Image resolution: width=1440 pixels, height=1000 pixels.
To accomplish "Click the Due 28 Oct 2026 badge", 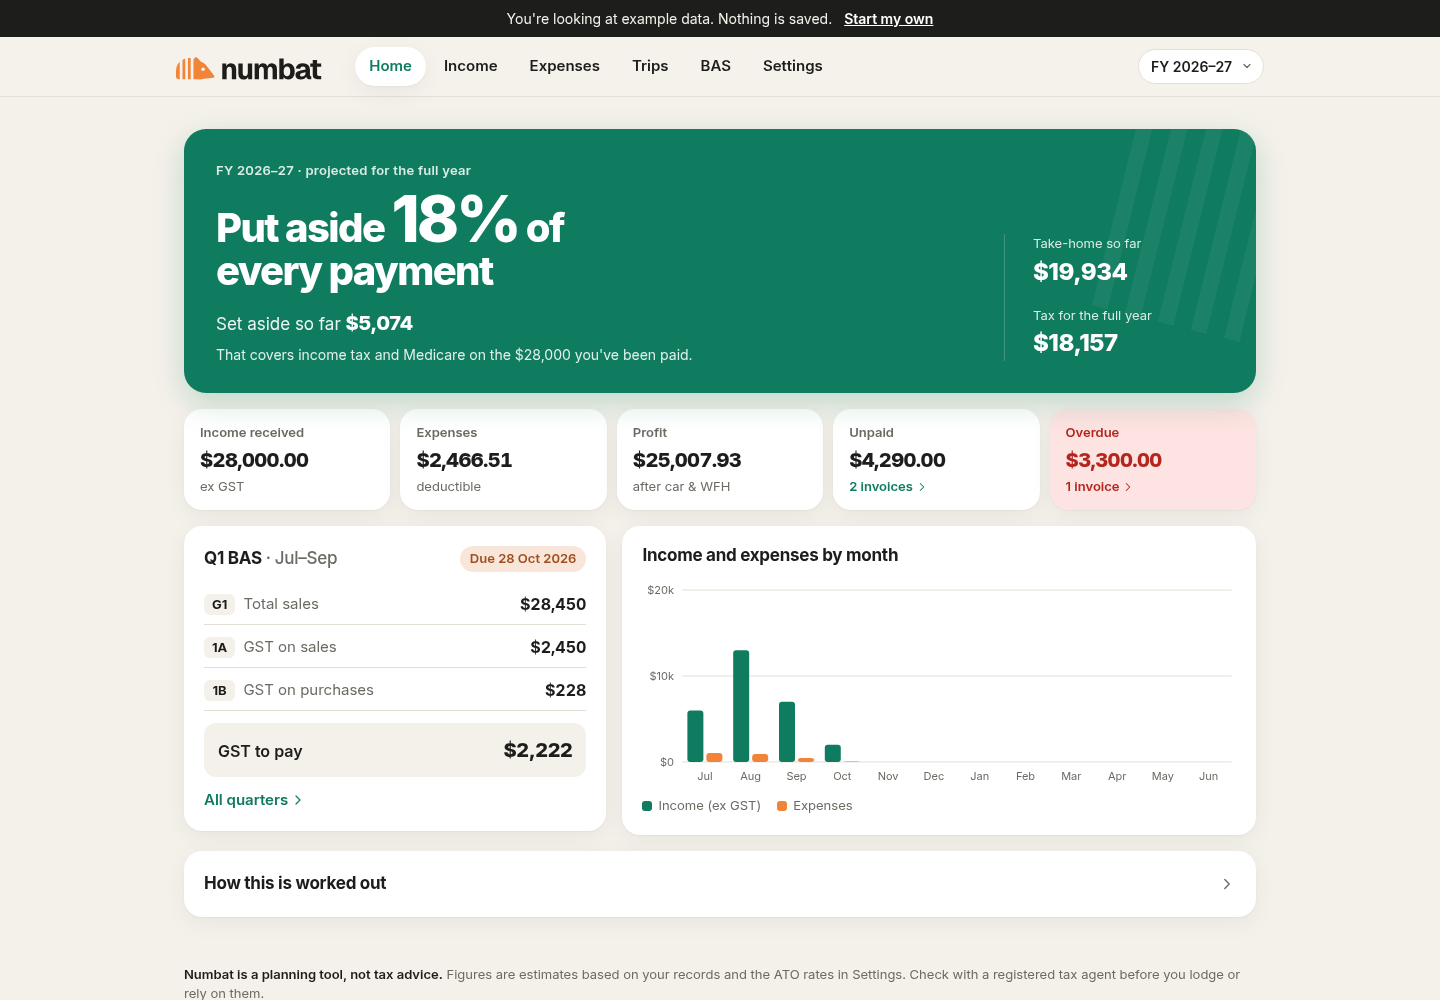I will coord(523,559).
